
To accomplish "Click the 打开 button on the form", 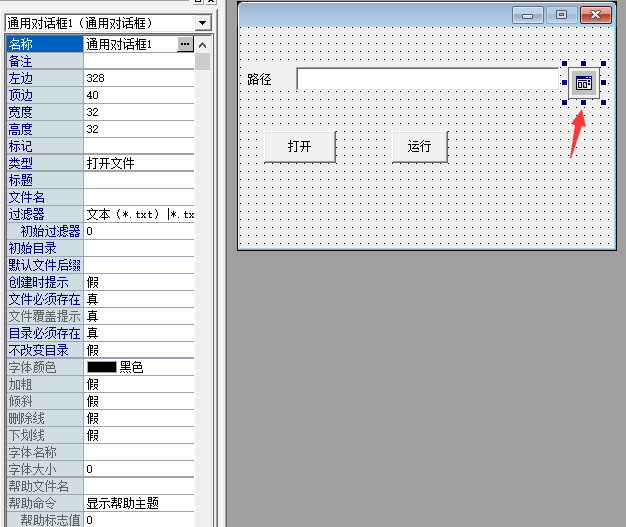I will (x=300, y=146).
